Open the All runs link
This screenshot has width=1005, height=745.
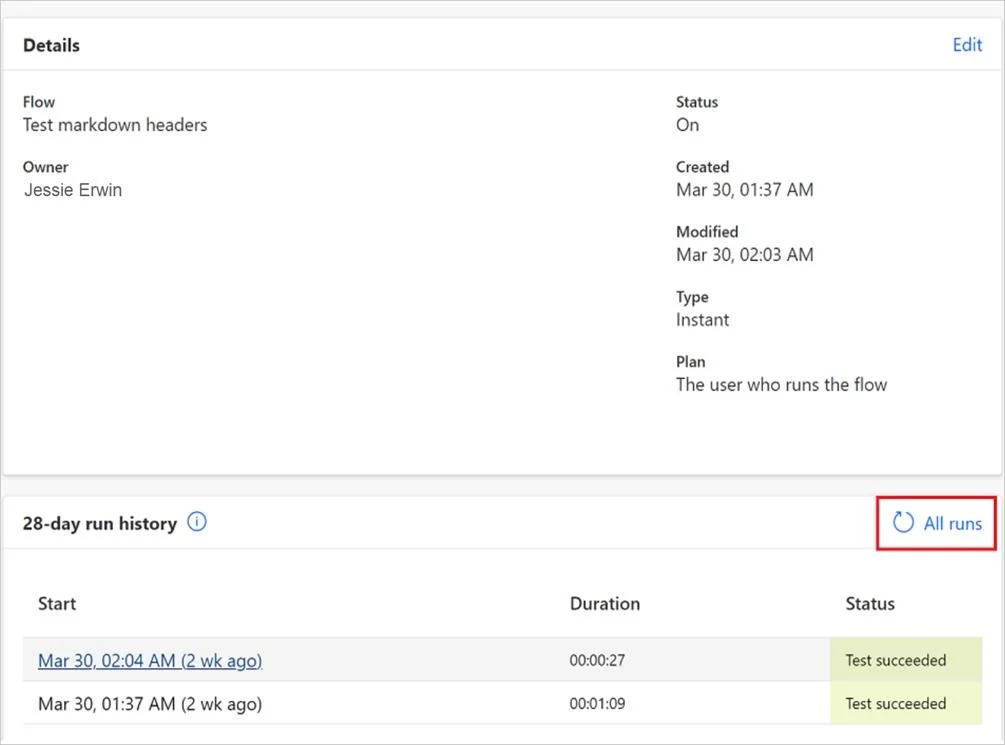coord(952,523)
